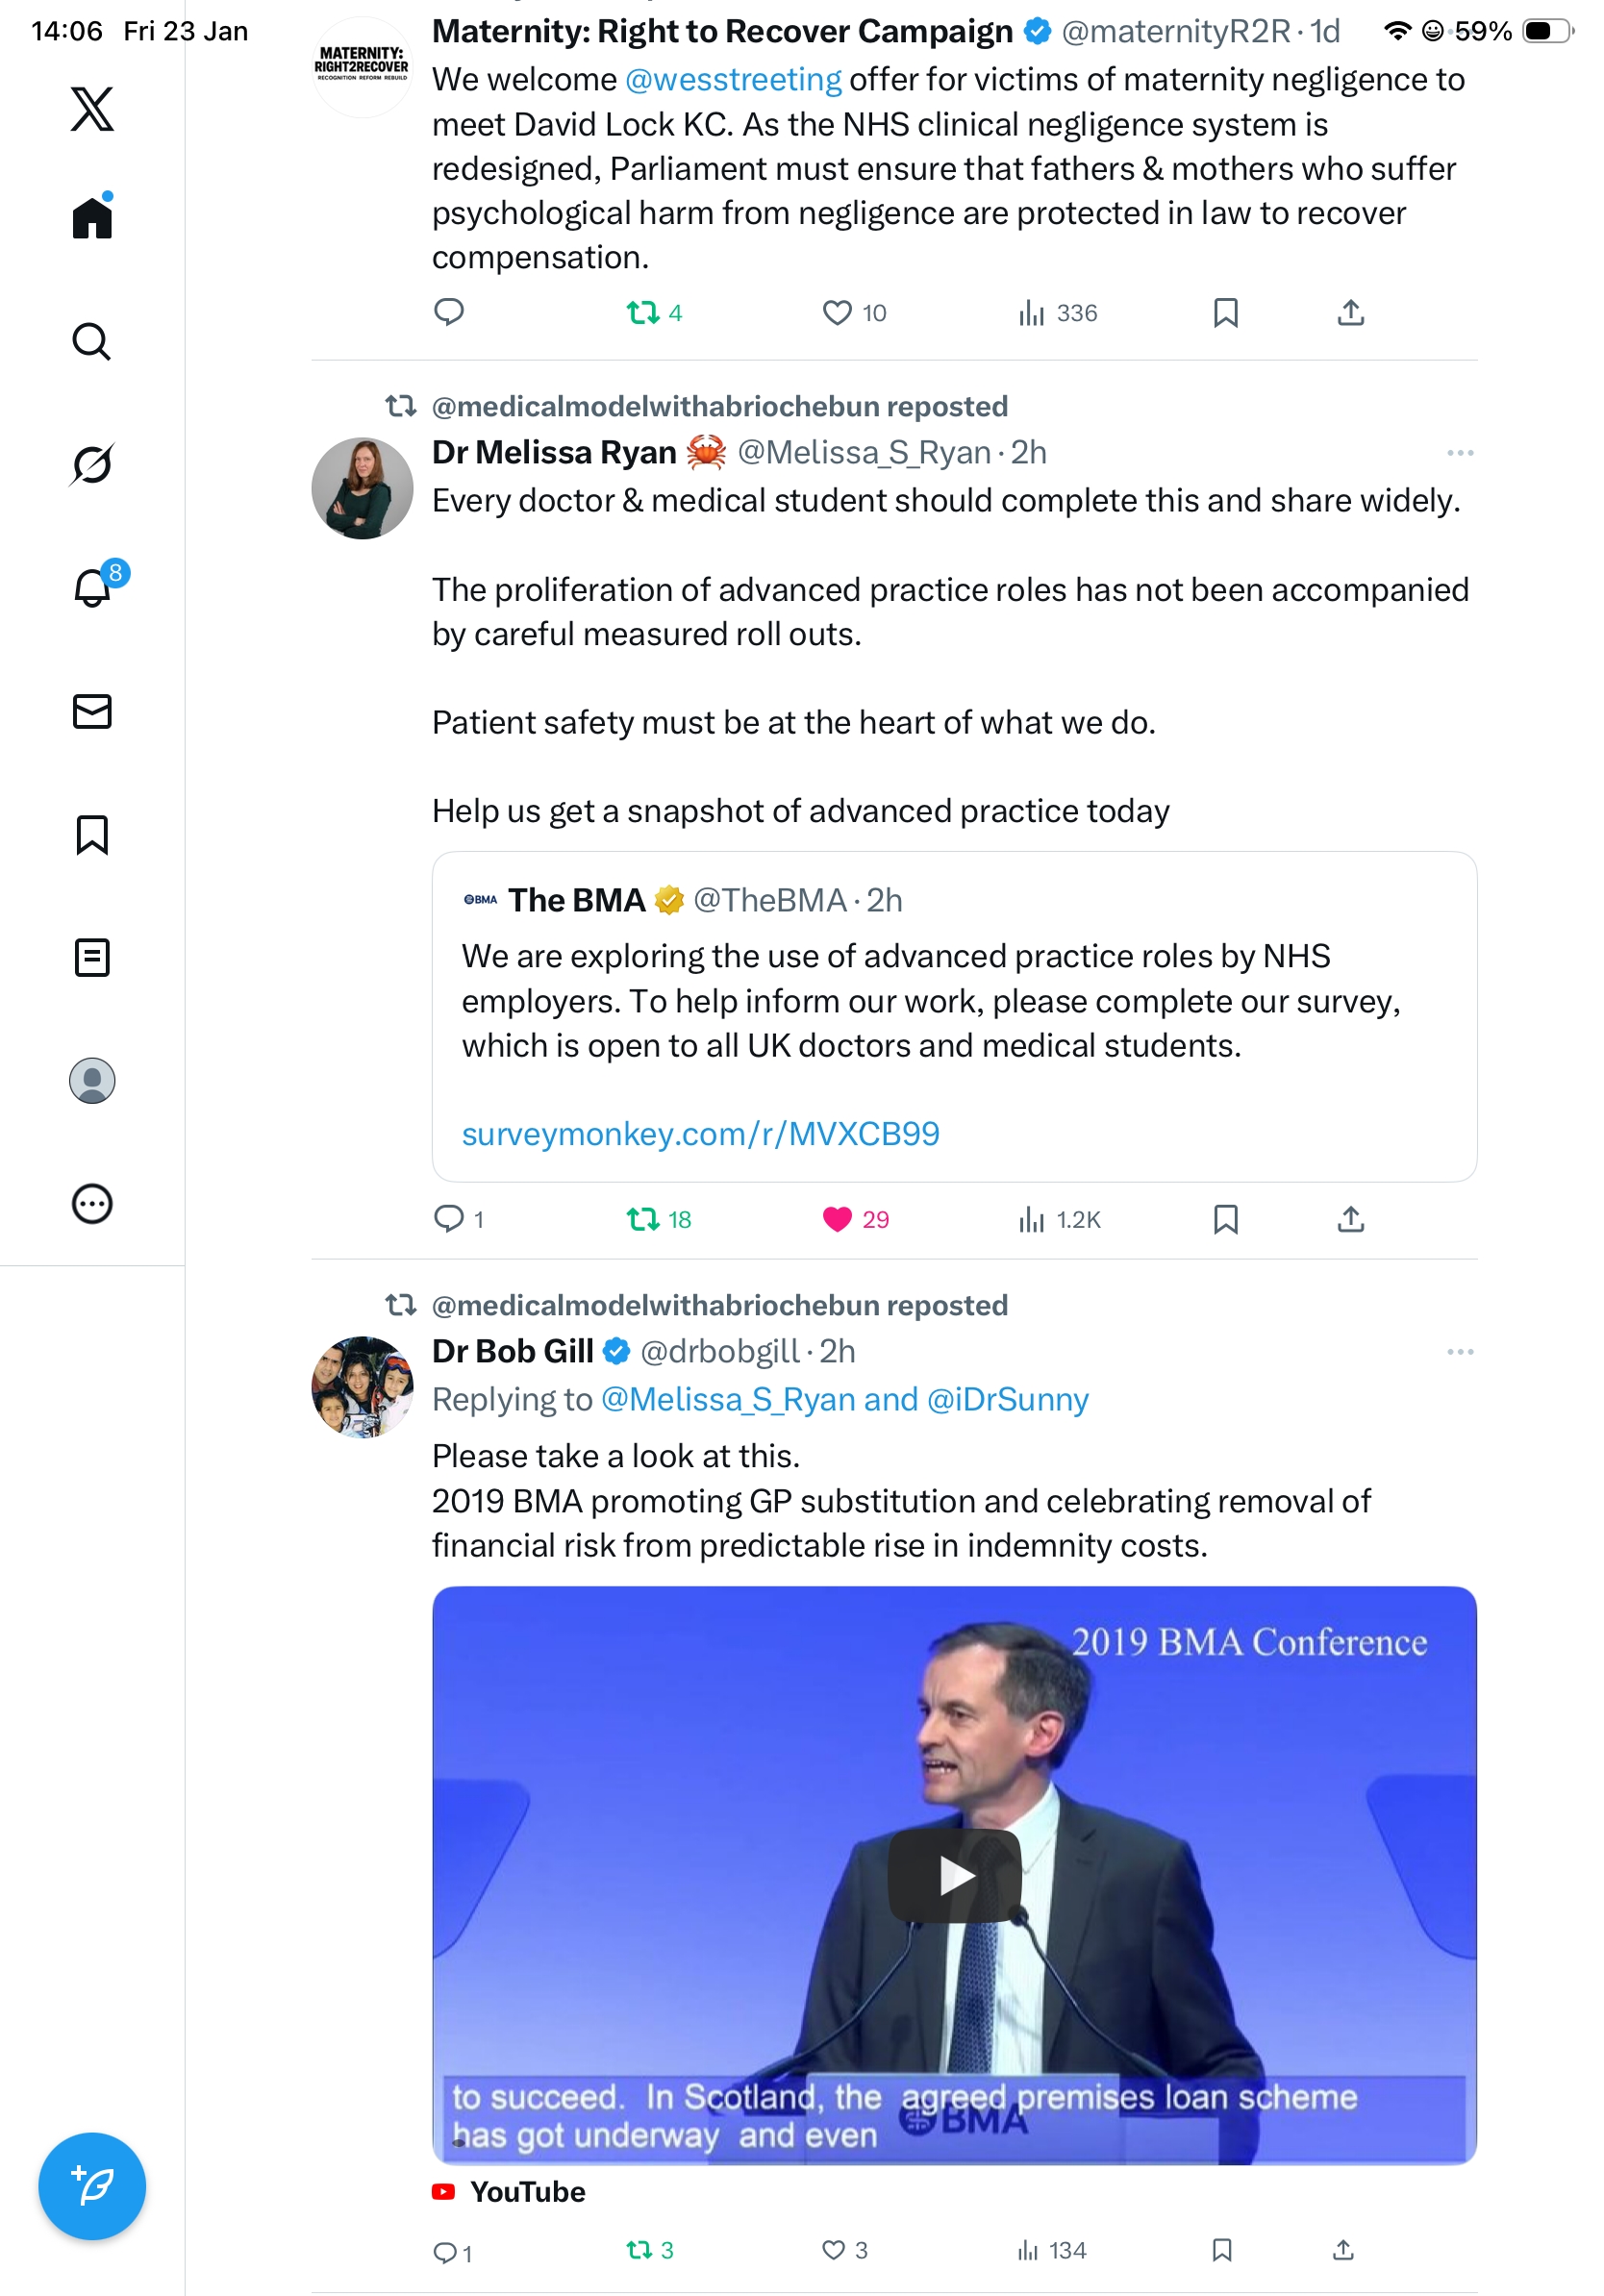
Task: Open the Search magnifier in sidebar
Action: [92, 341]
